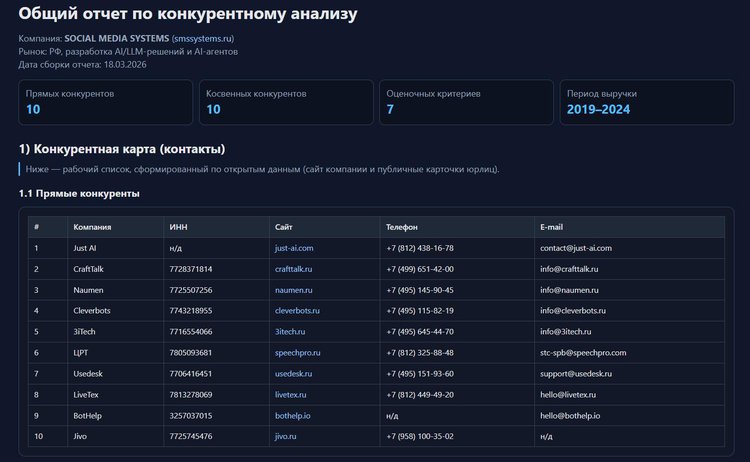Click the report date 18.03.2026 line

[82, 65]
